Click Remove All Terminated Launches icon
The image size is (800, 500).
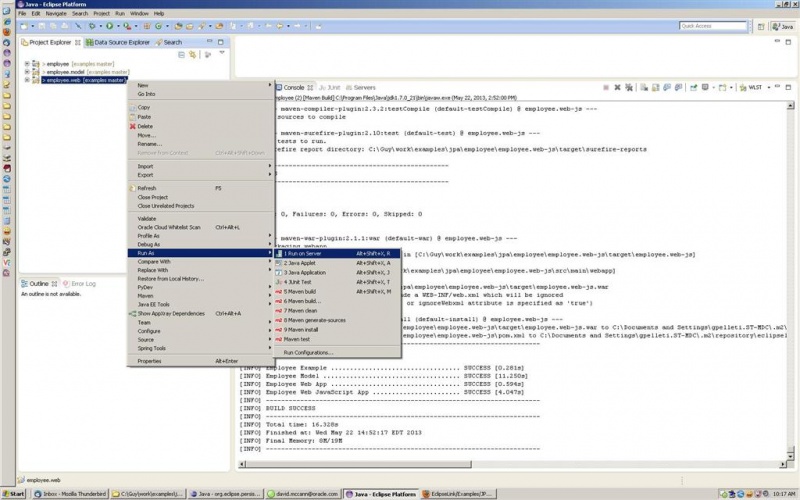pos(629,88)
